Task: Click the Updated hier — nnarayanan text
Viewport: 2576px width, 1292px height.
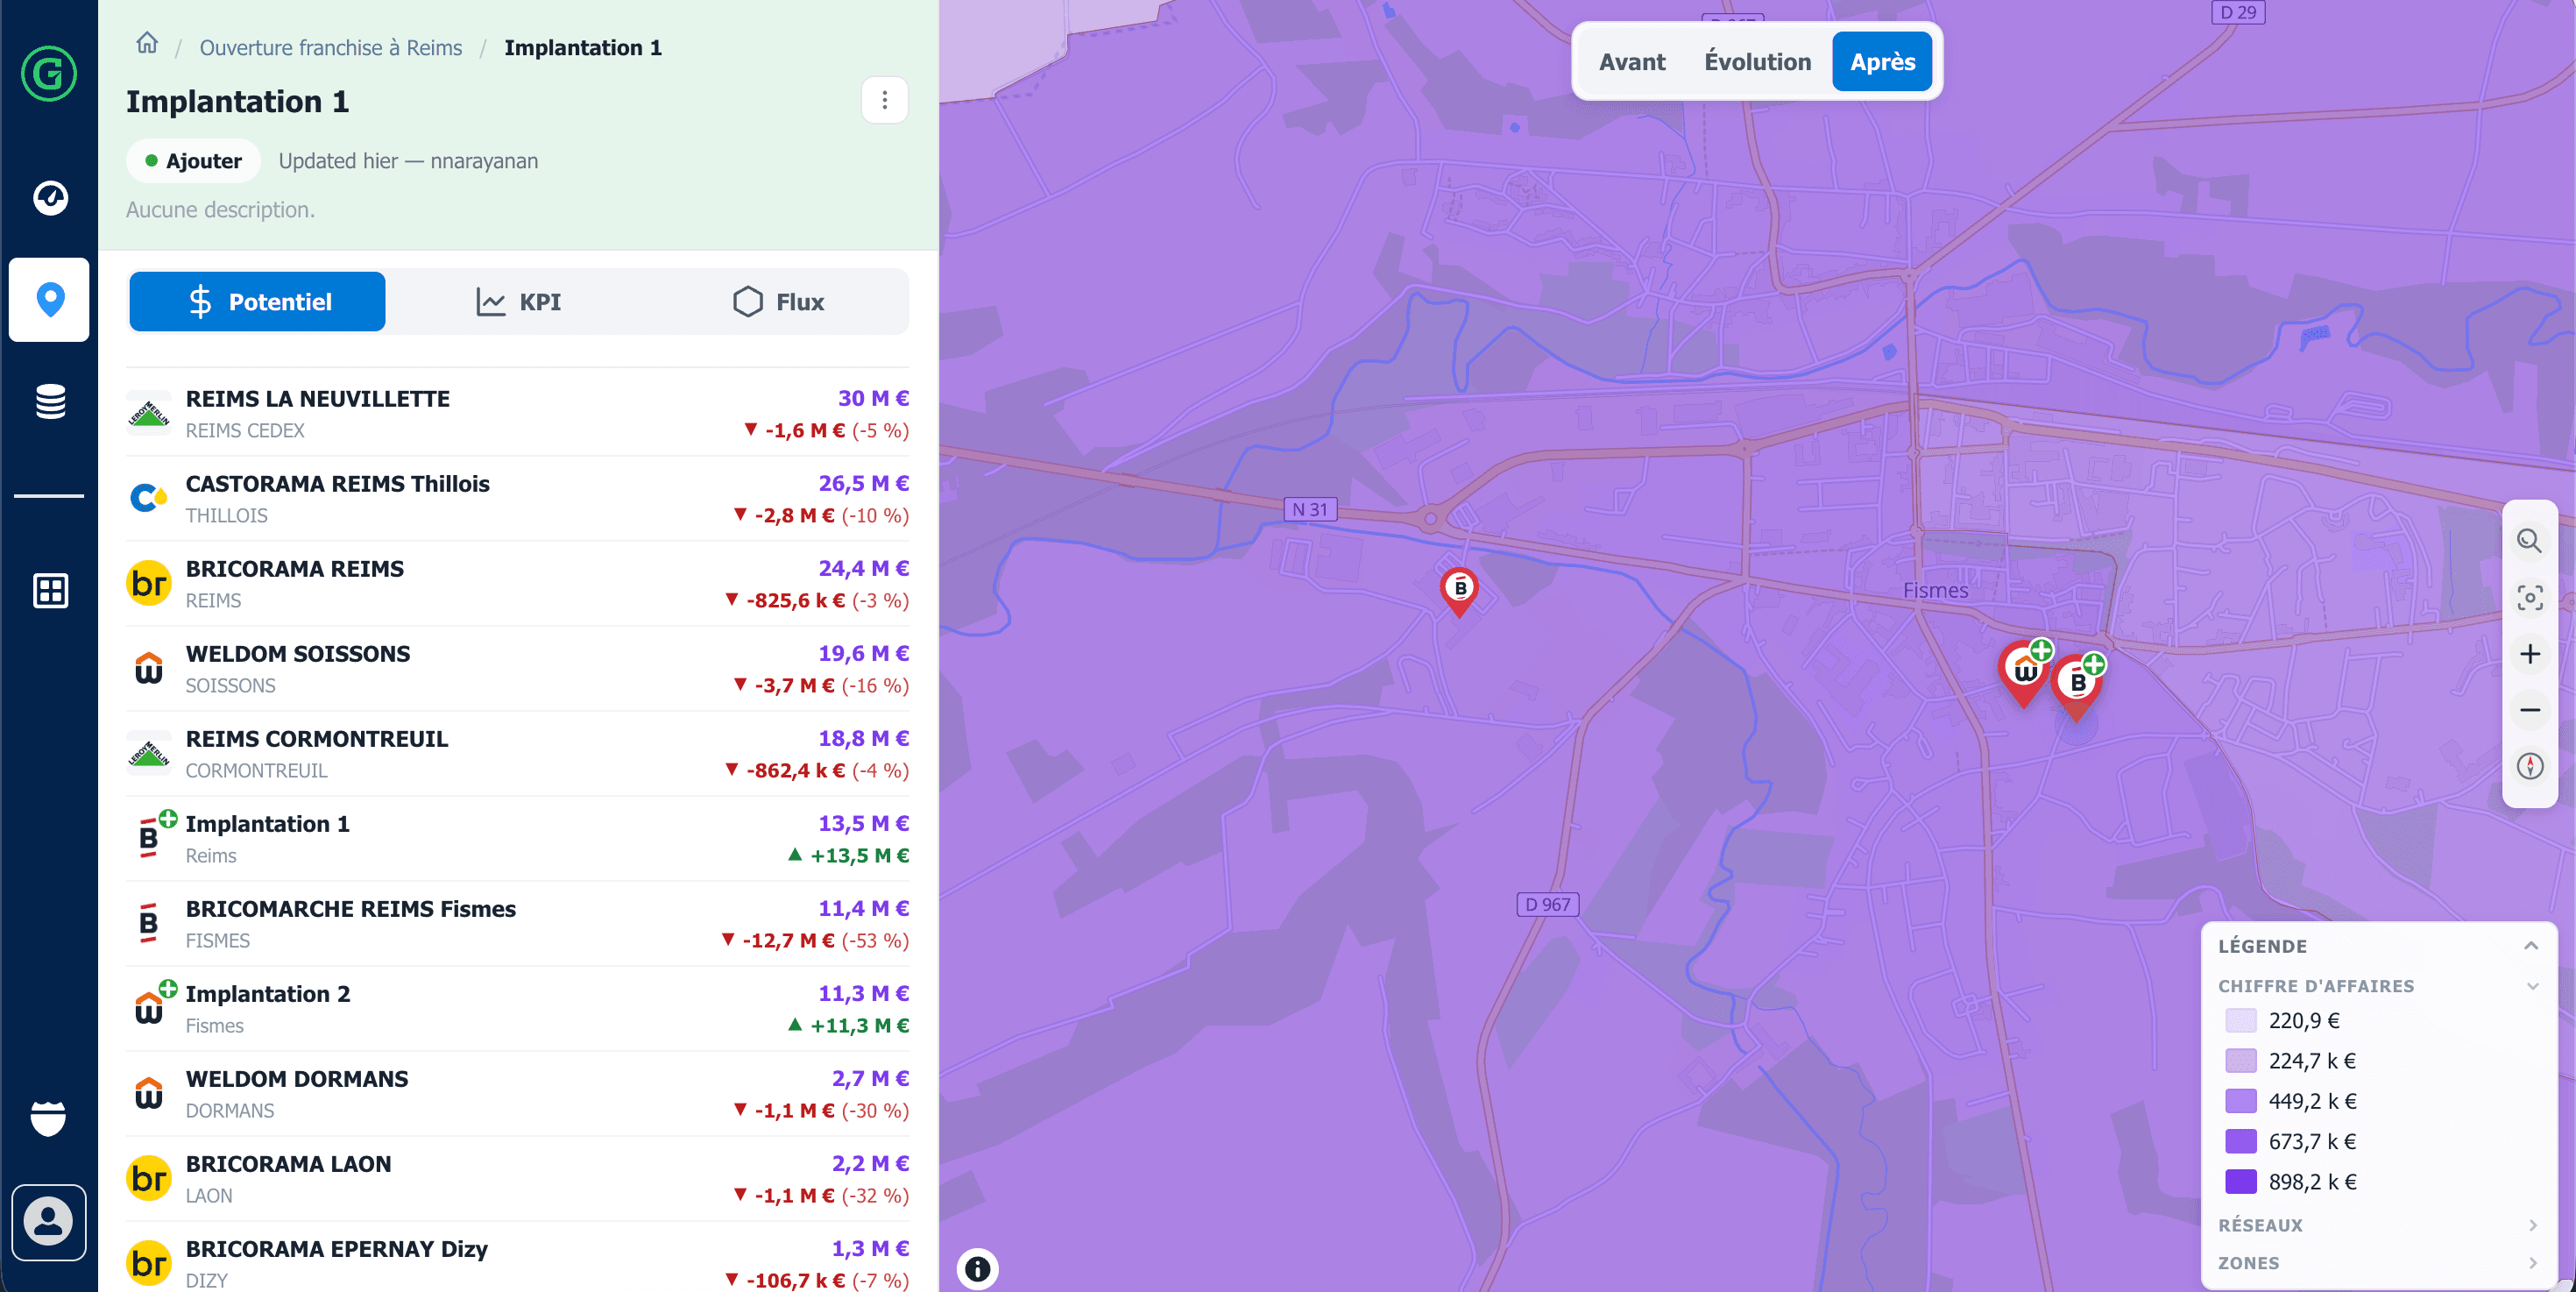Action: [x=408, y=161]
